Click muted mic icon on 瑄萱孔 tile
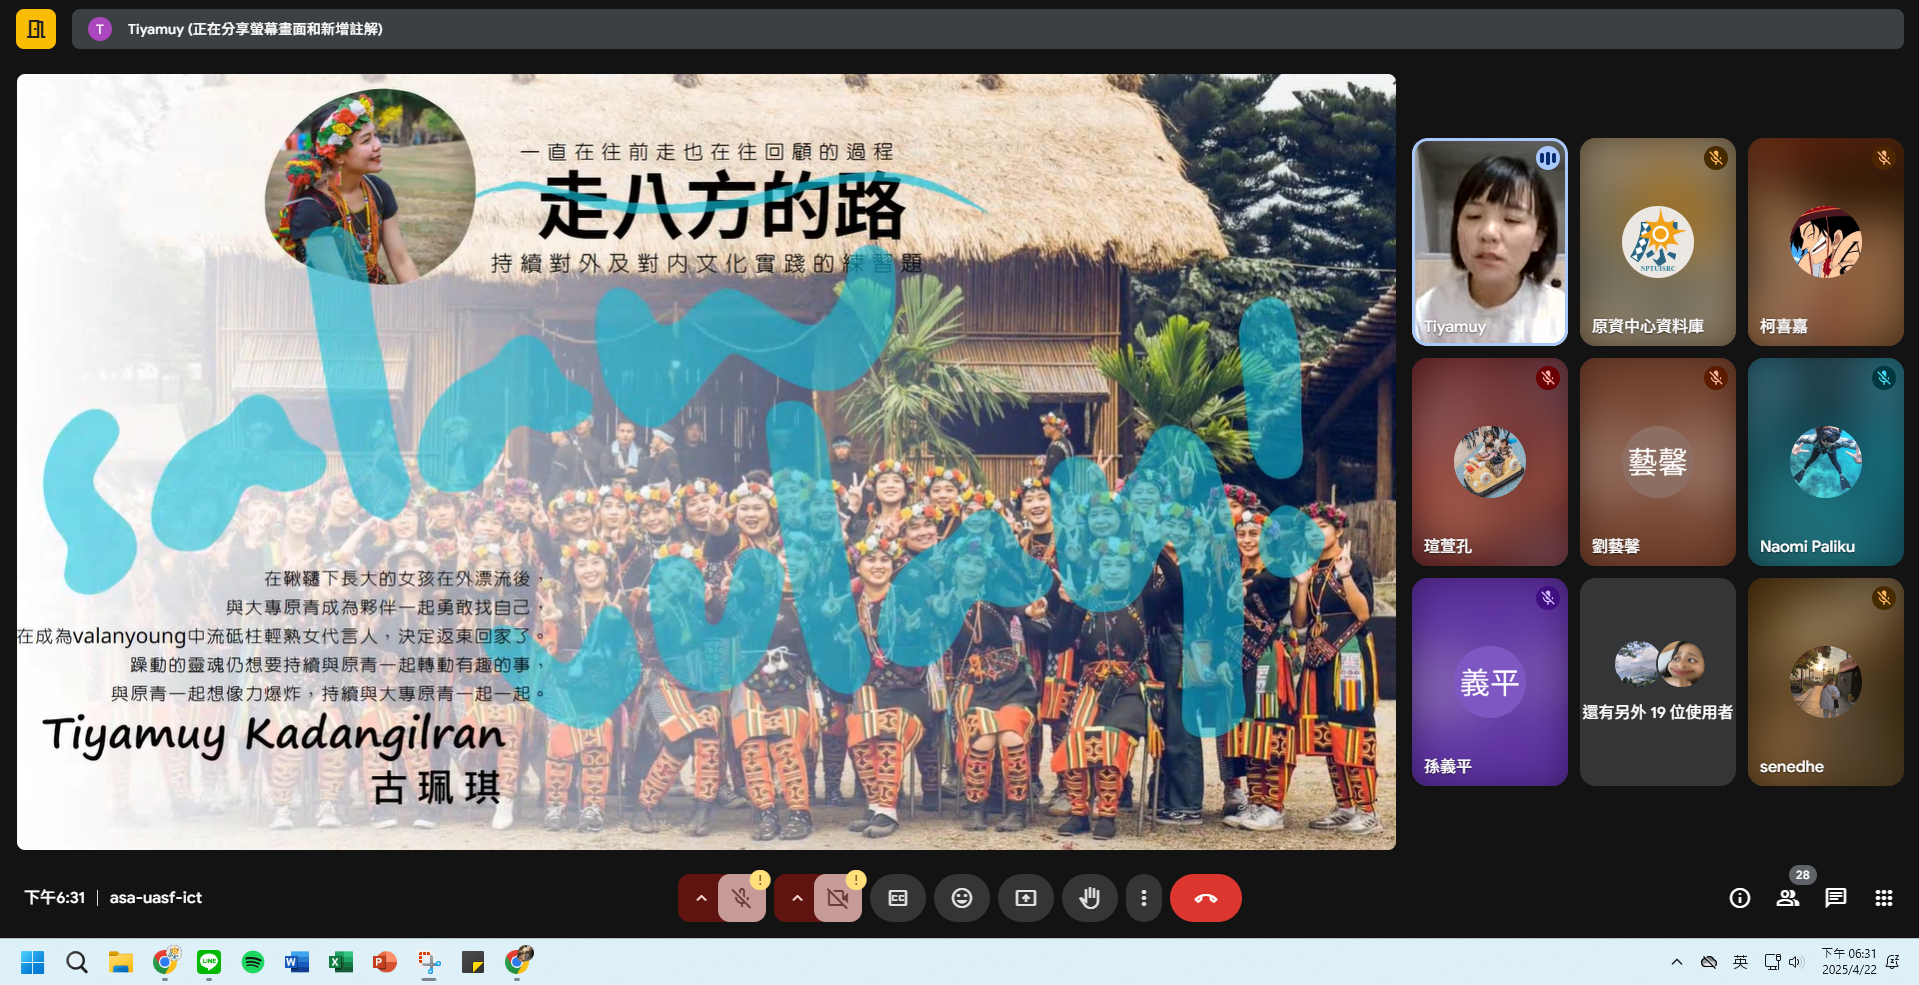The height and width of the screenshot is (985, 1919). [1548, 378]
